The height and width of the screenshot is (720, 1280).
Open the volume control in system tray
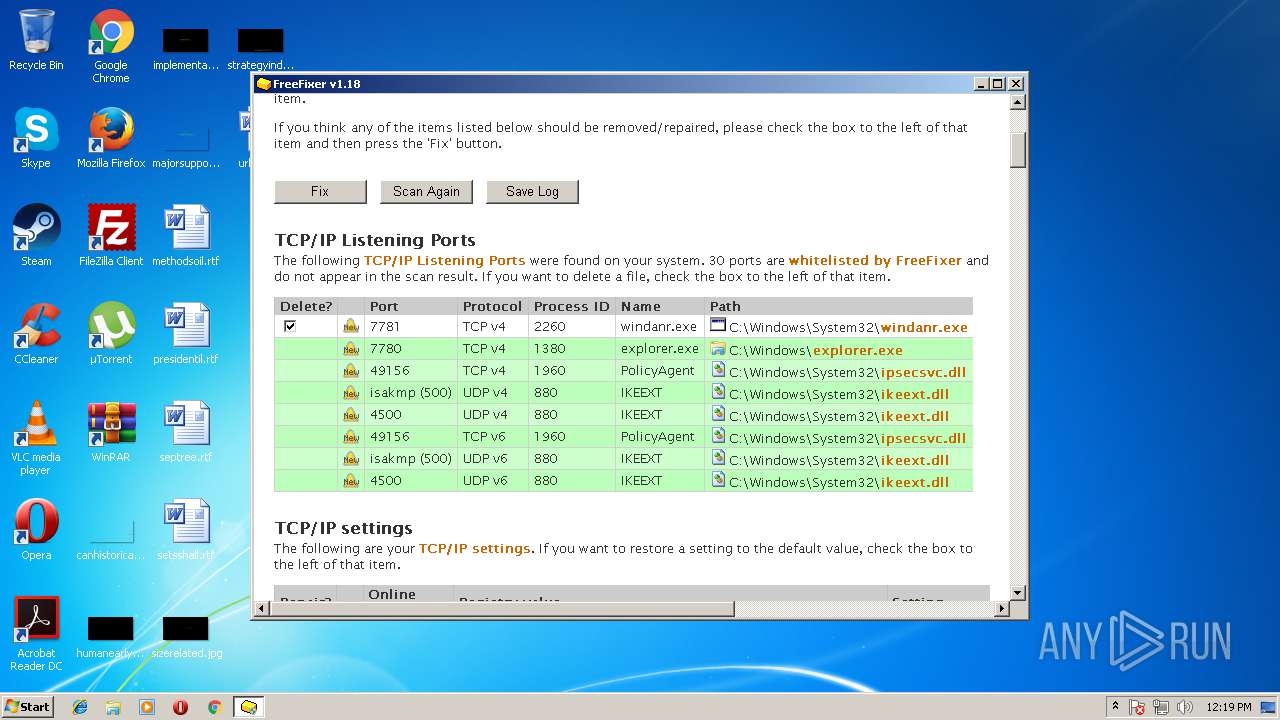tap(1185, 707)
